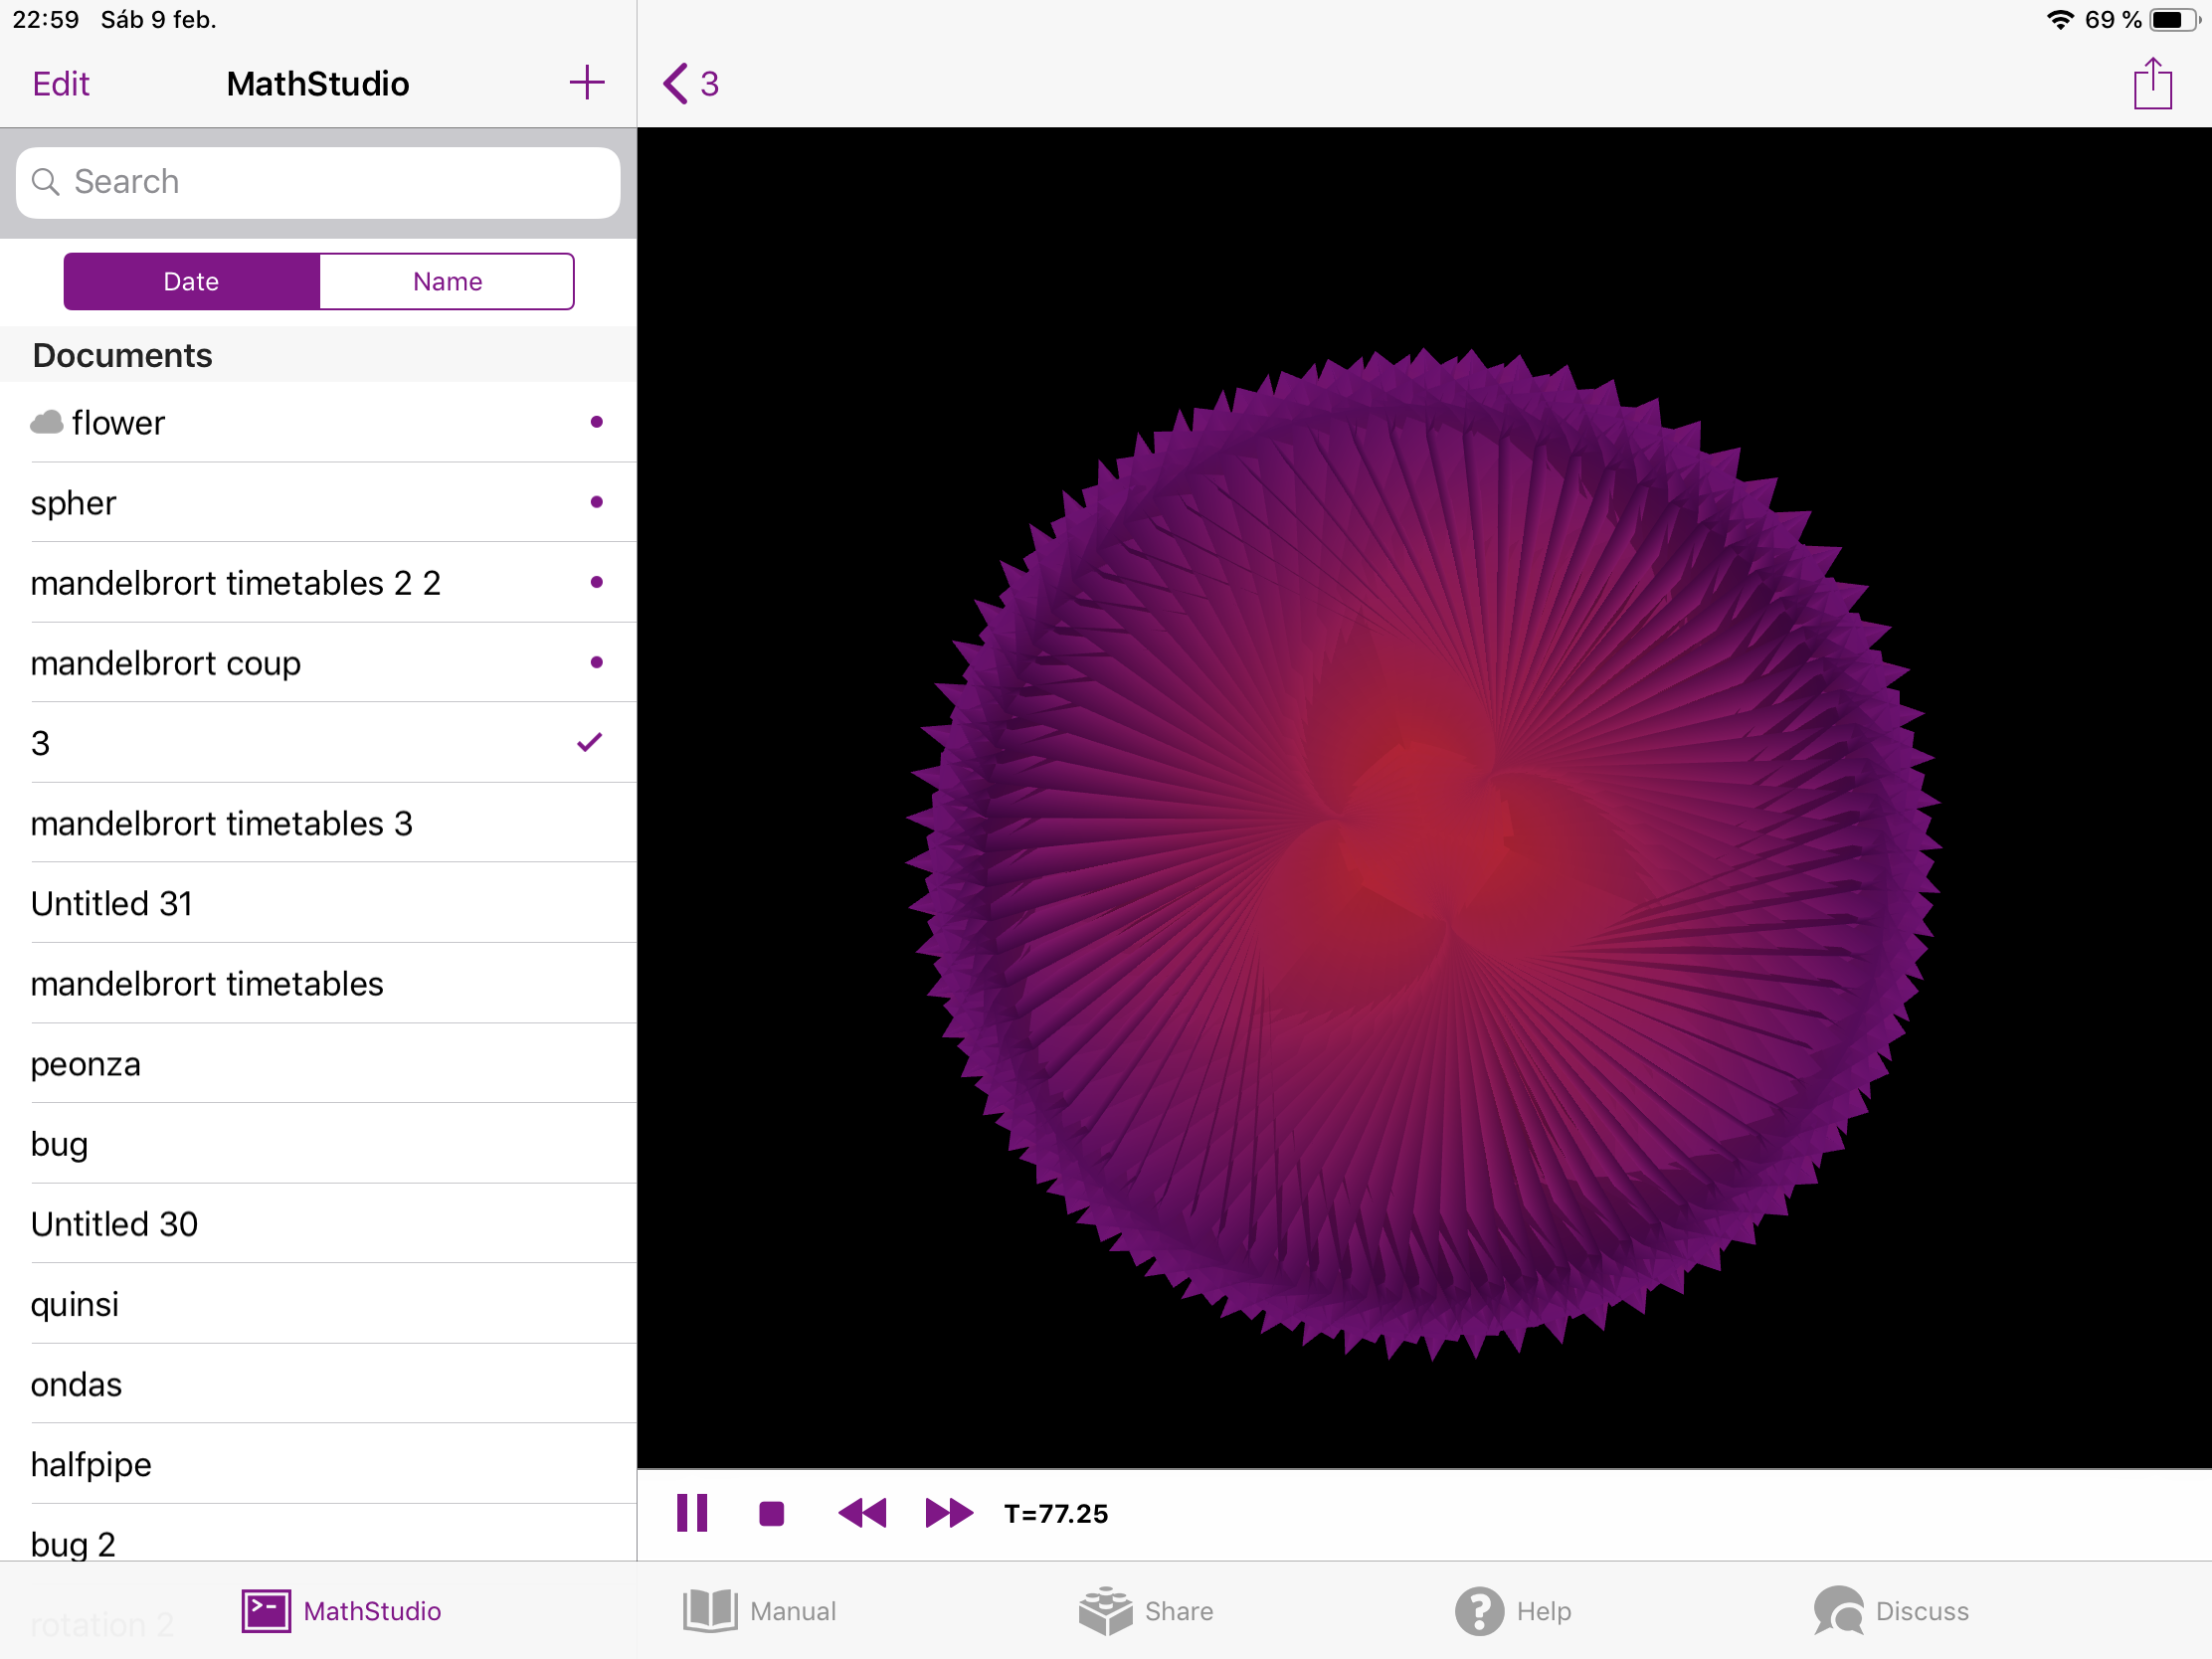
Task: Pause the animation playback
Action: (x=691, y=1513)
